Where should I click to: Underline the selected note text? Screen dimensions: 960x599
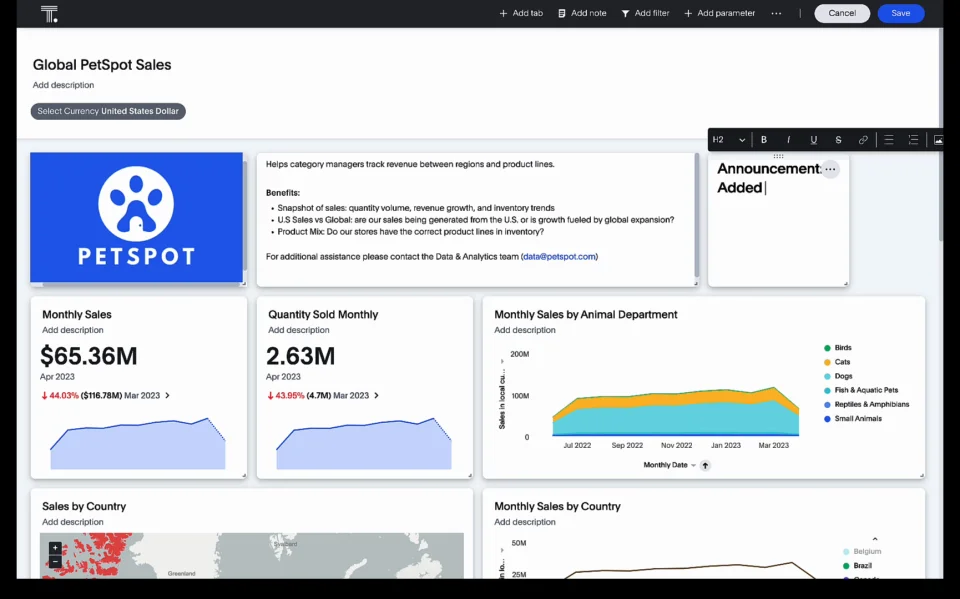coord(814,140)
